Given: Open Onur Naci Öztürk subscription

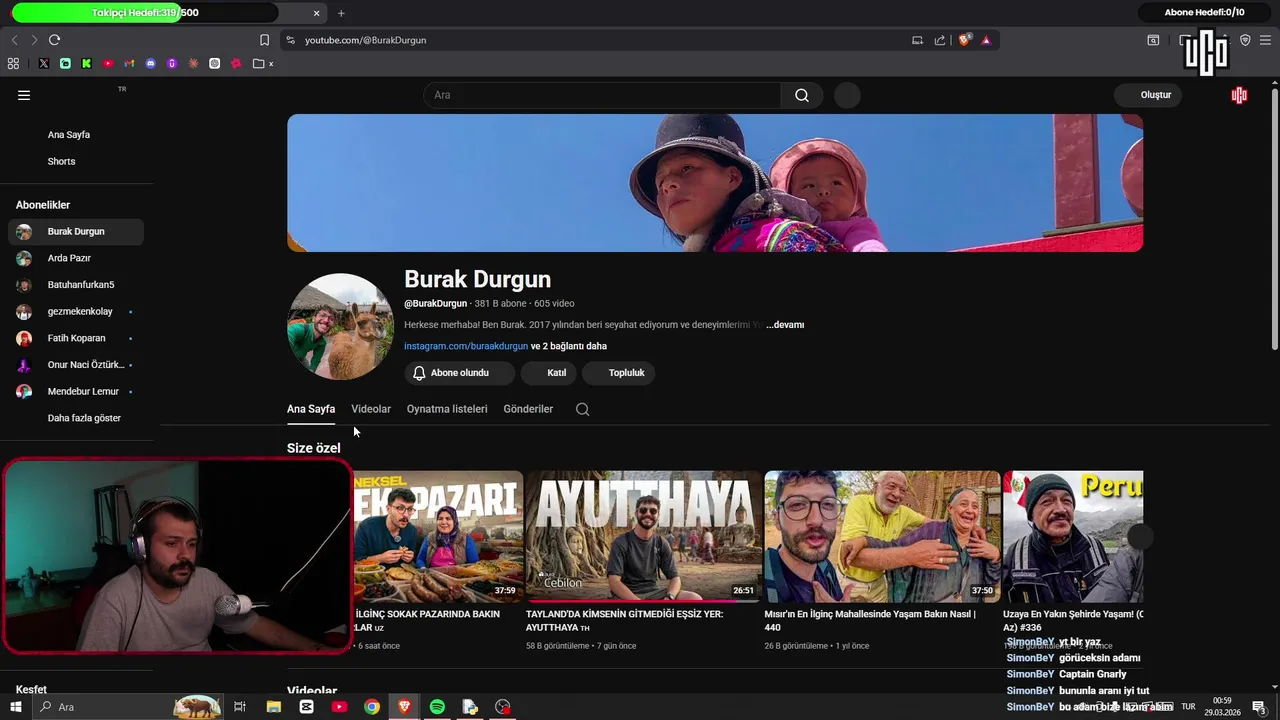Looking at the screenshot, I should point(76,365).
